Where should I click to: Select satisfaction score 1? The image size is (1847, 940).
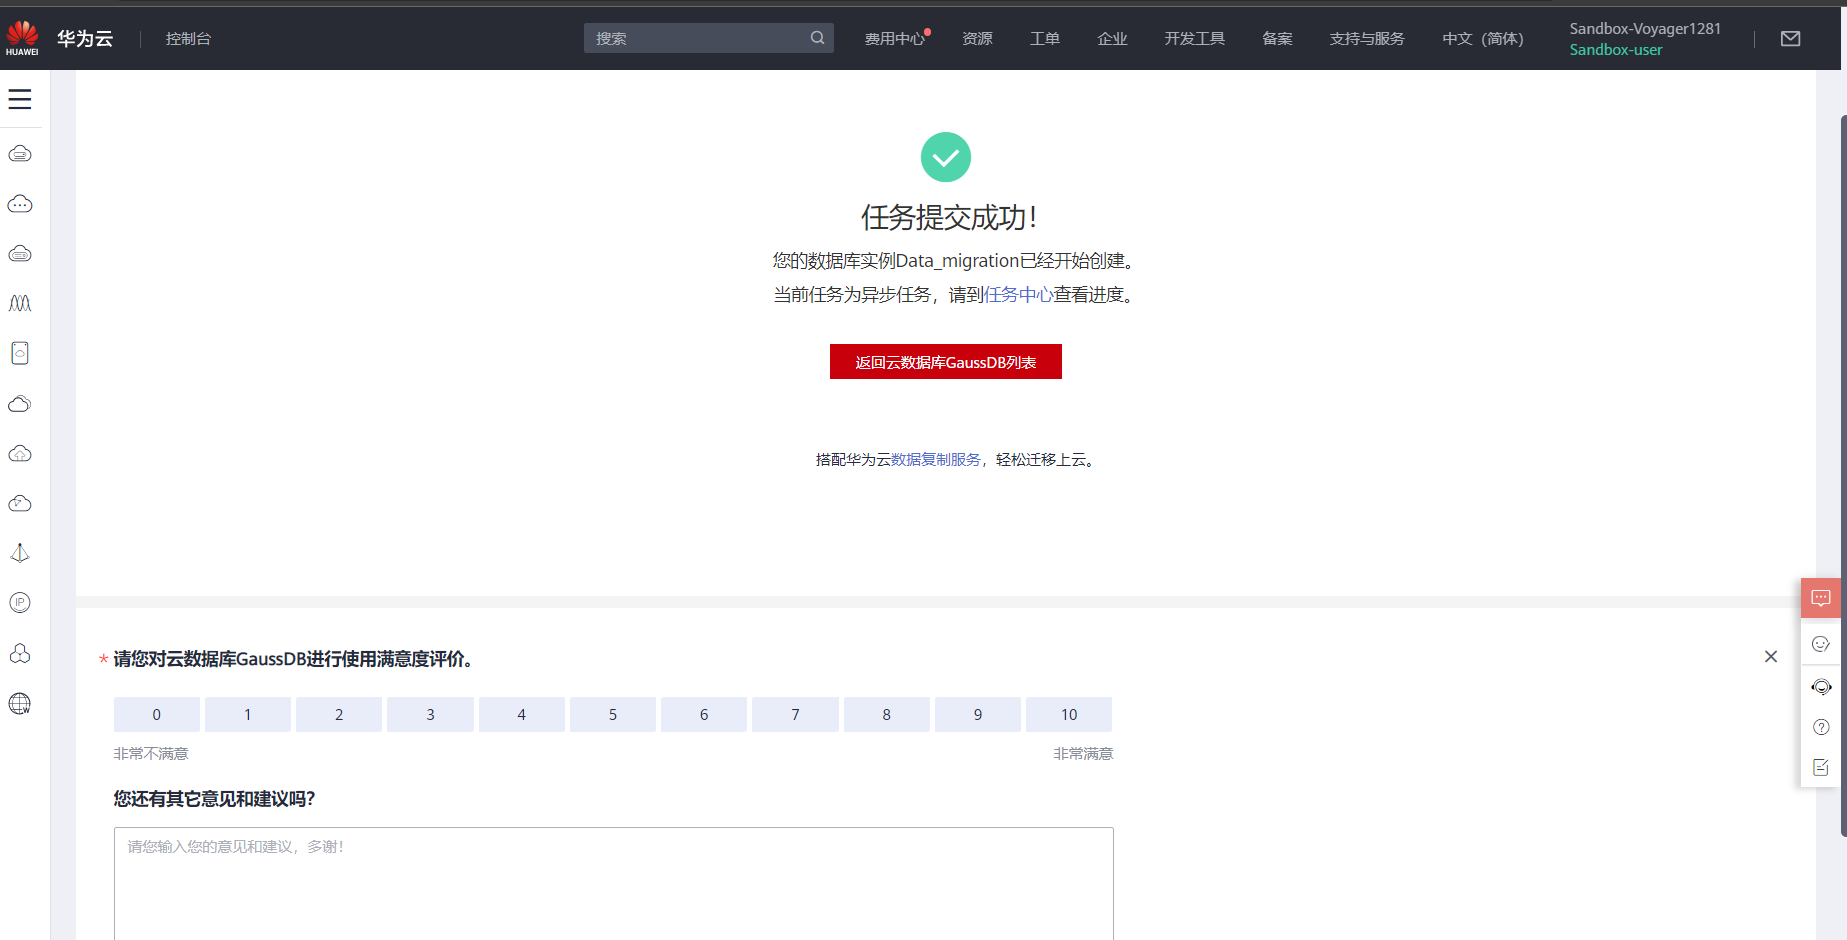pyautogui.click(x=248, y=714)
